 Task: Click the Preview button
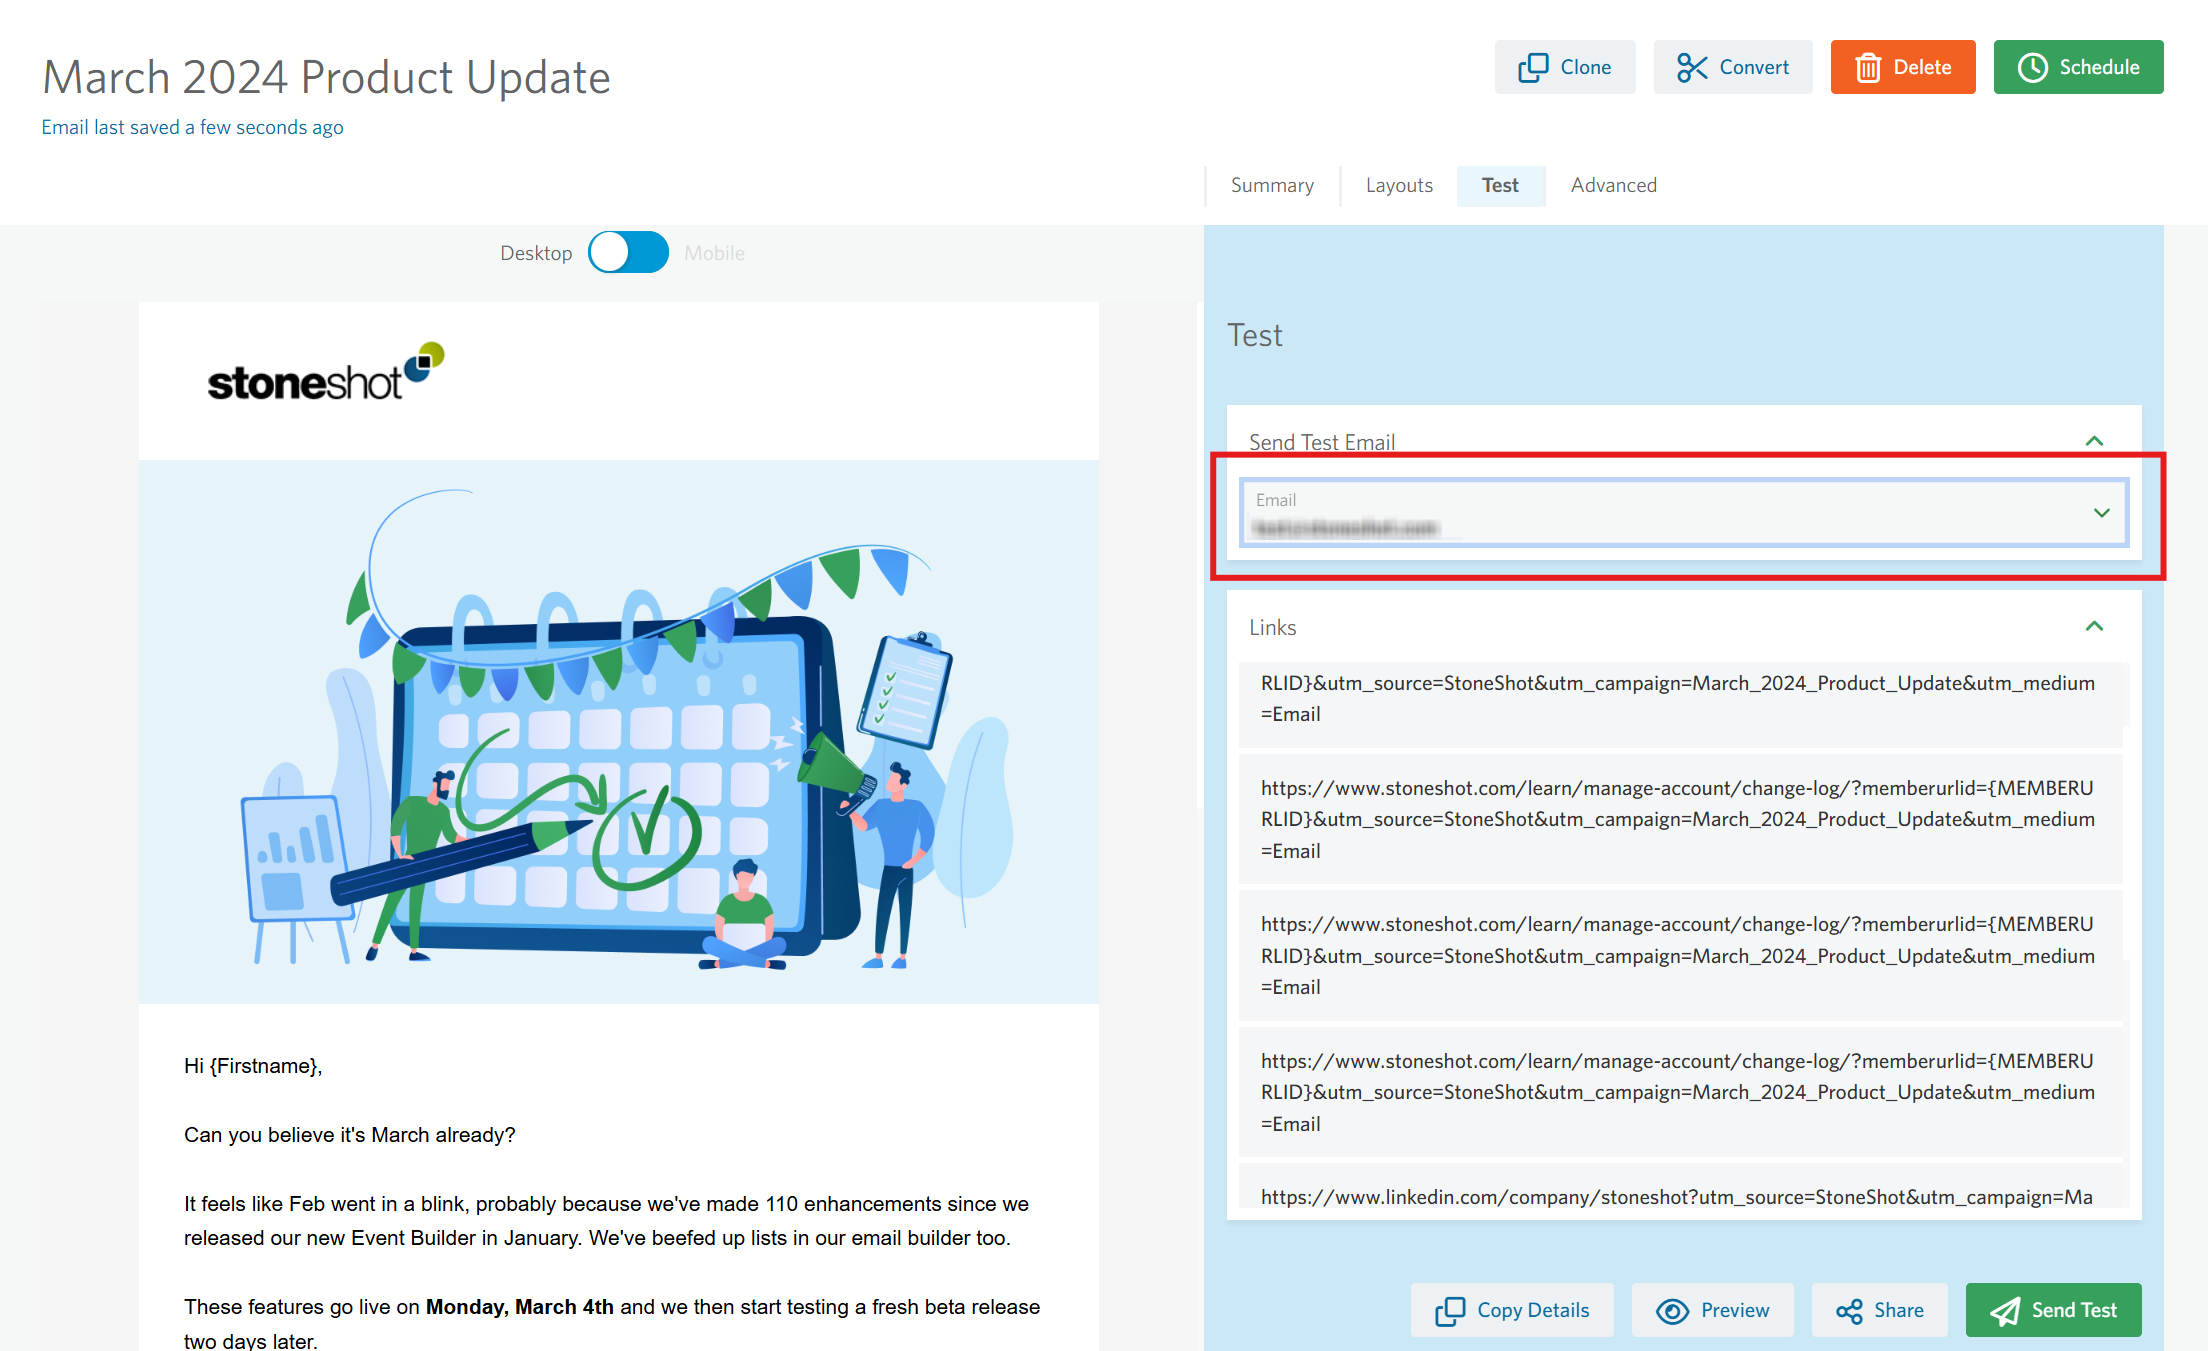[1712, 1310]
